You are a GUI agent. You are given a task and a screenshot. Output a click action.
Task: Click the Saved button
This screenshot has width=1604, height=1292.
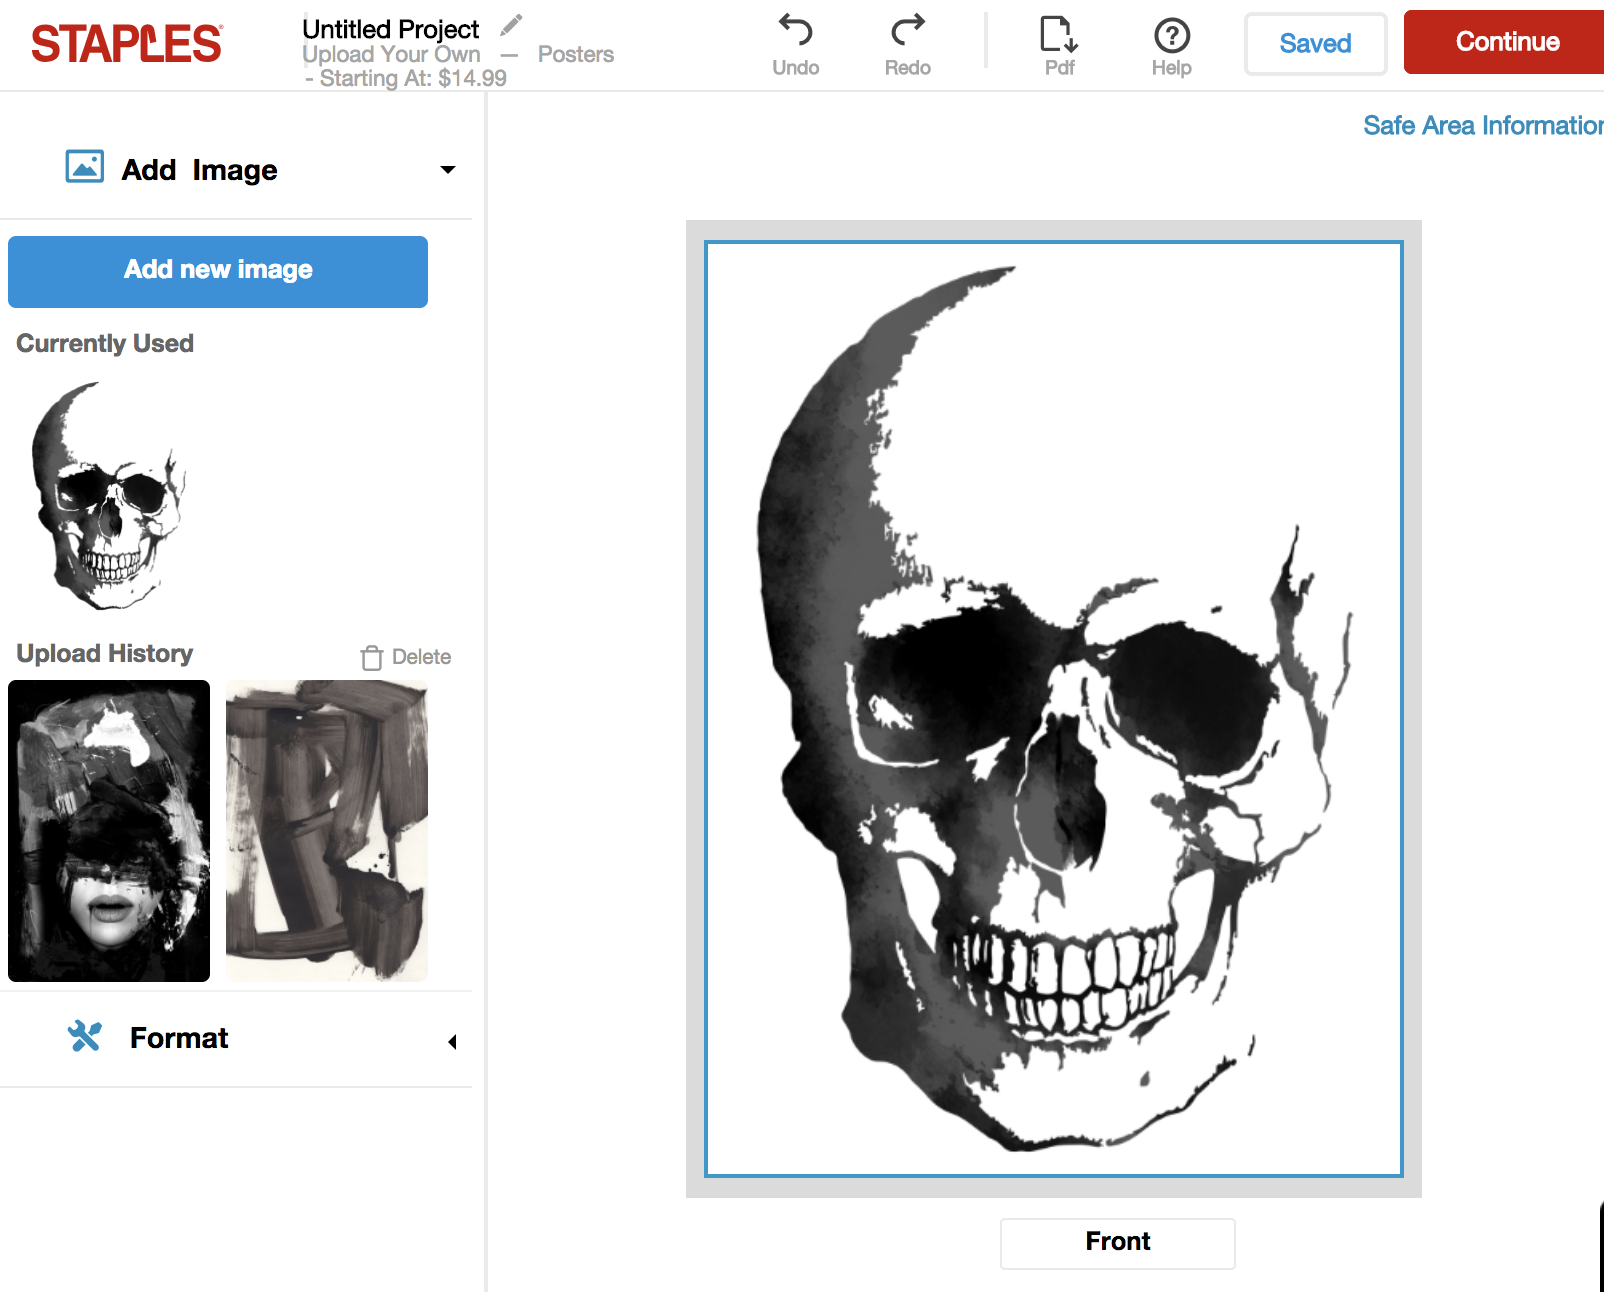1315,43
